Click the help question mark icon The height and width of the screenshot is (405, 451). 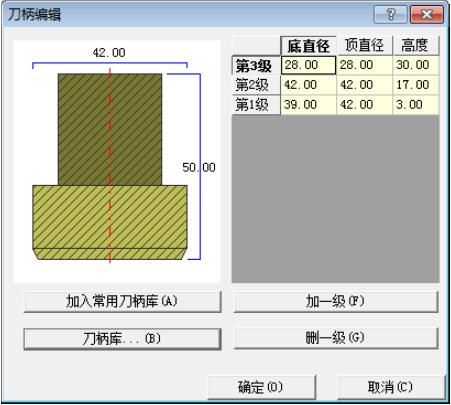click(391, 14)
